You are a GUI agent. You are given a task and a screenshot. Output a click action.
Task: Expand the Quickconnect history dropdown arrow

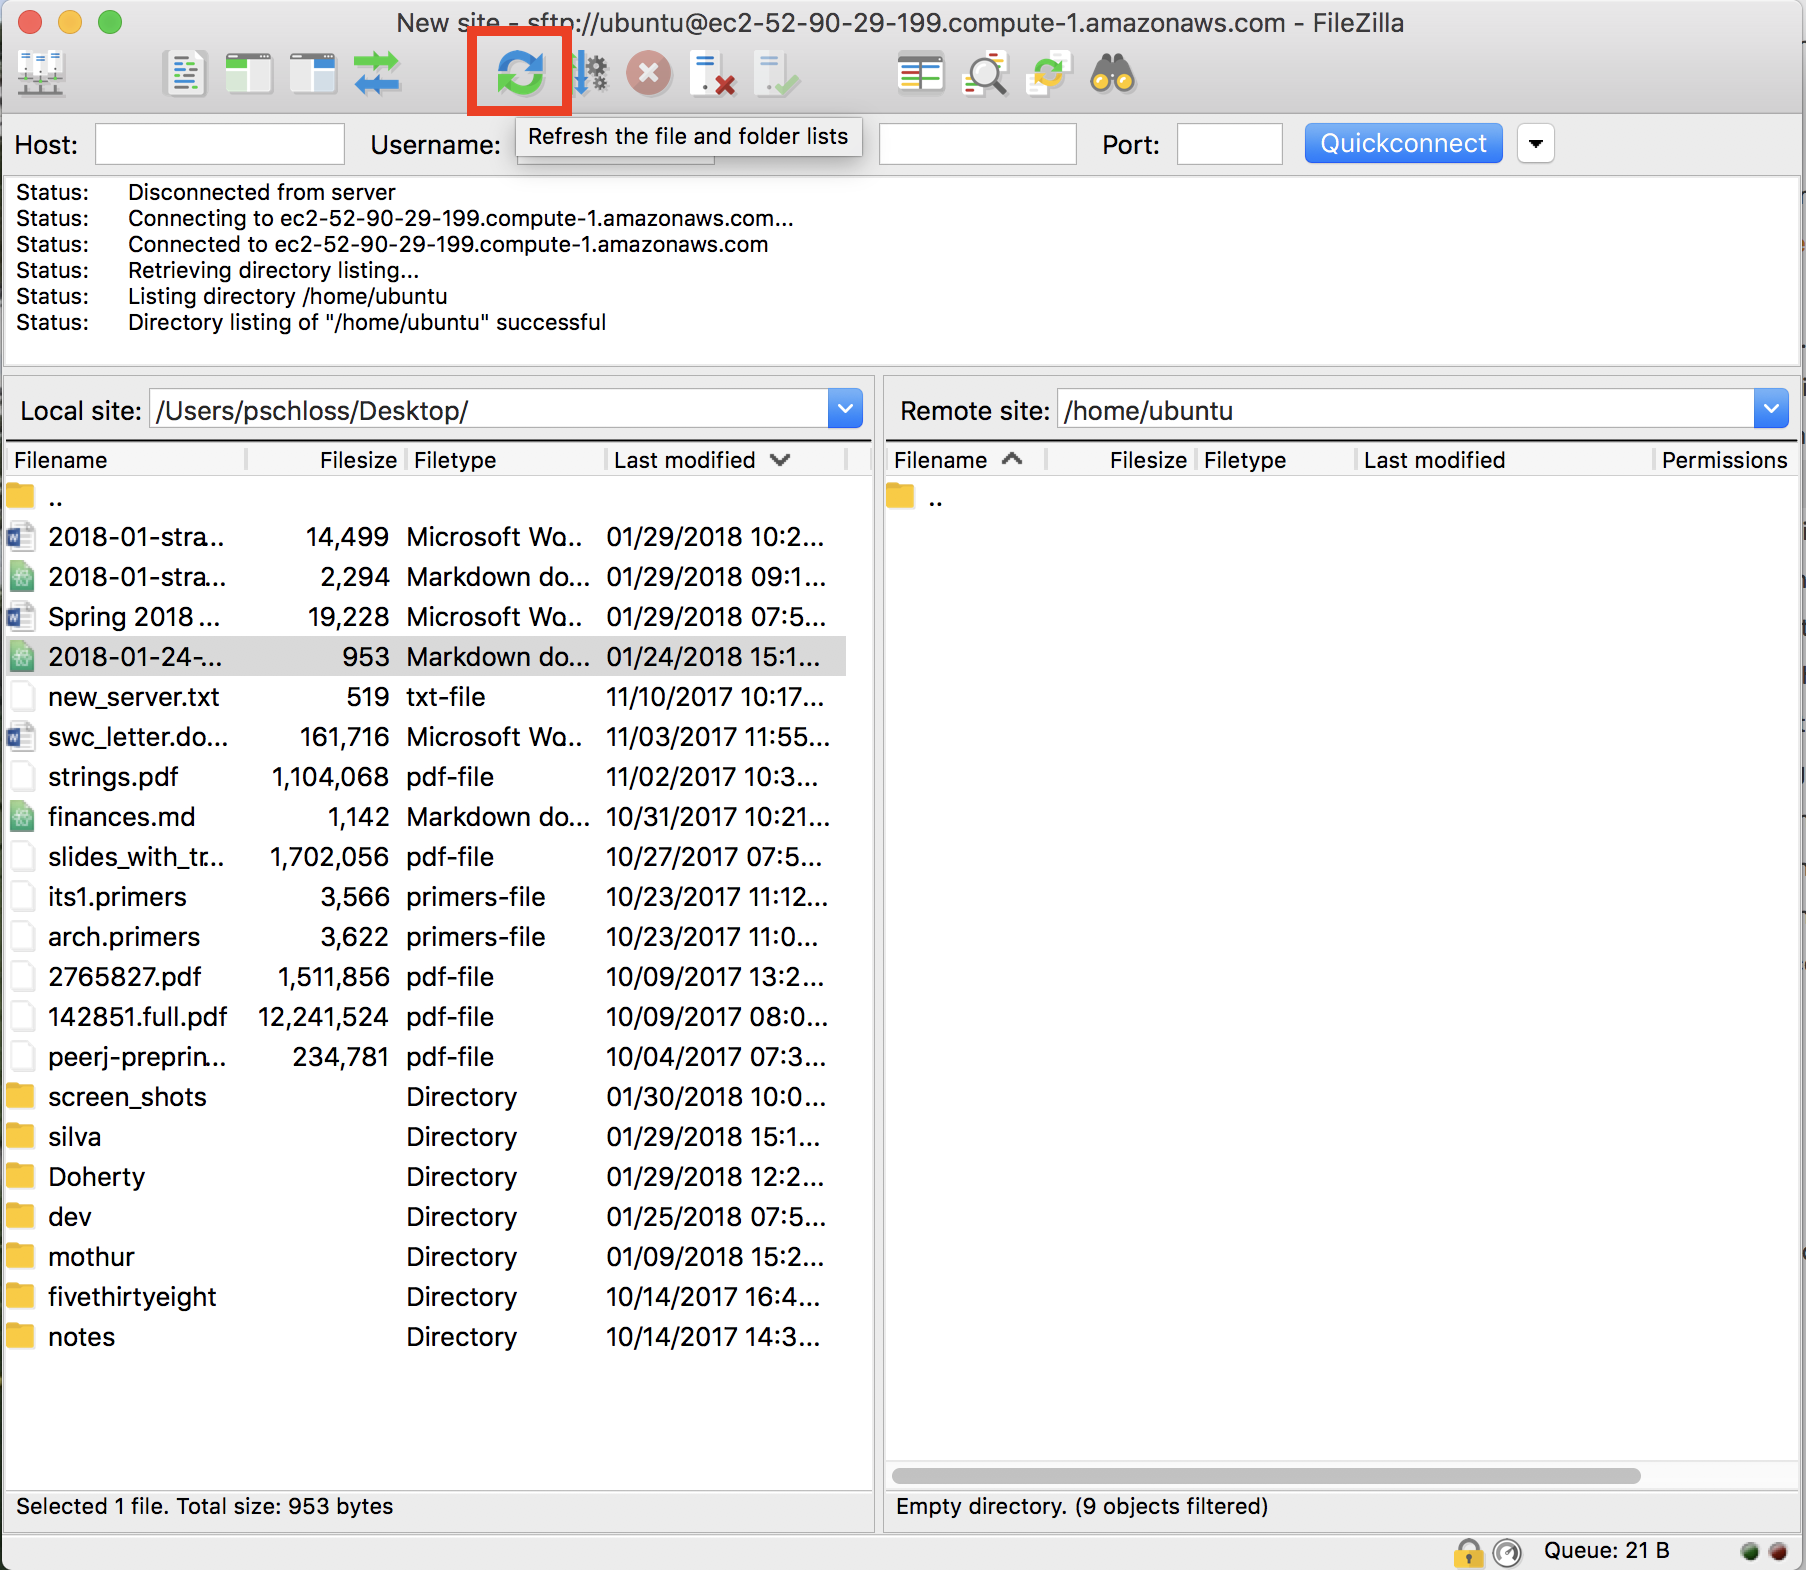click(1535, 144)
